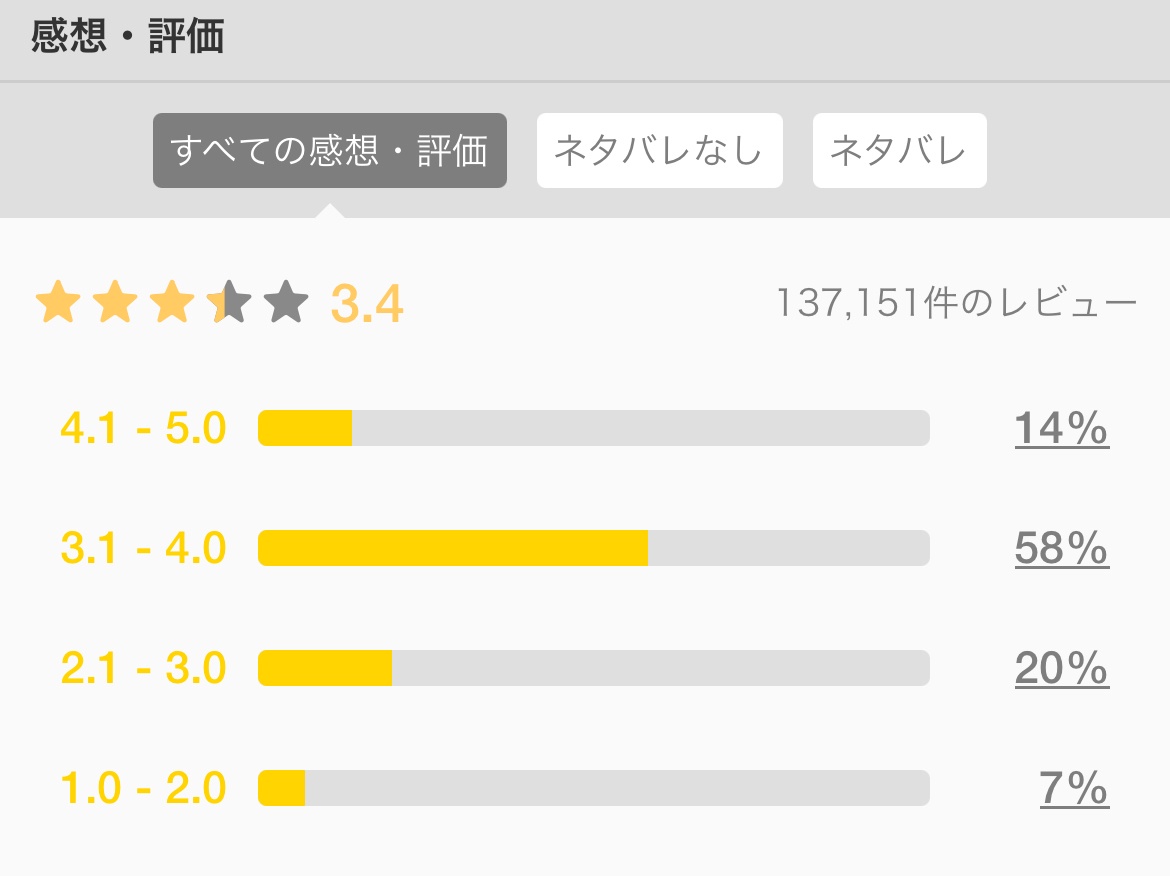Click the 感想・評価 section header

click(127, 38)
